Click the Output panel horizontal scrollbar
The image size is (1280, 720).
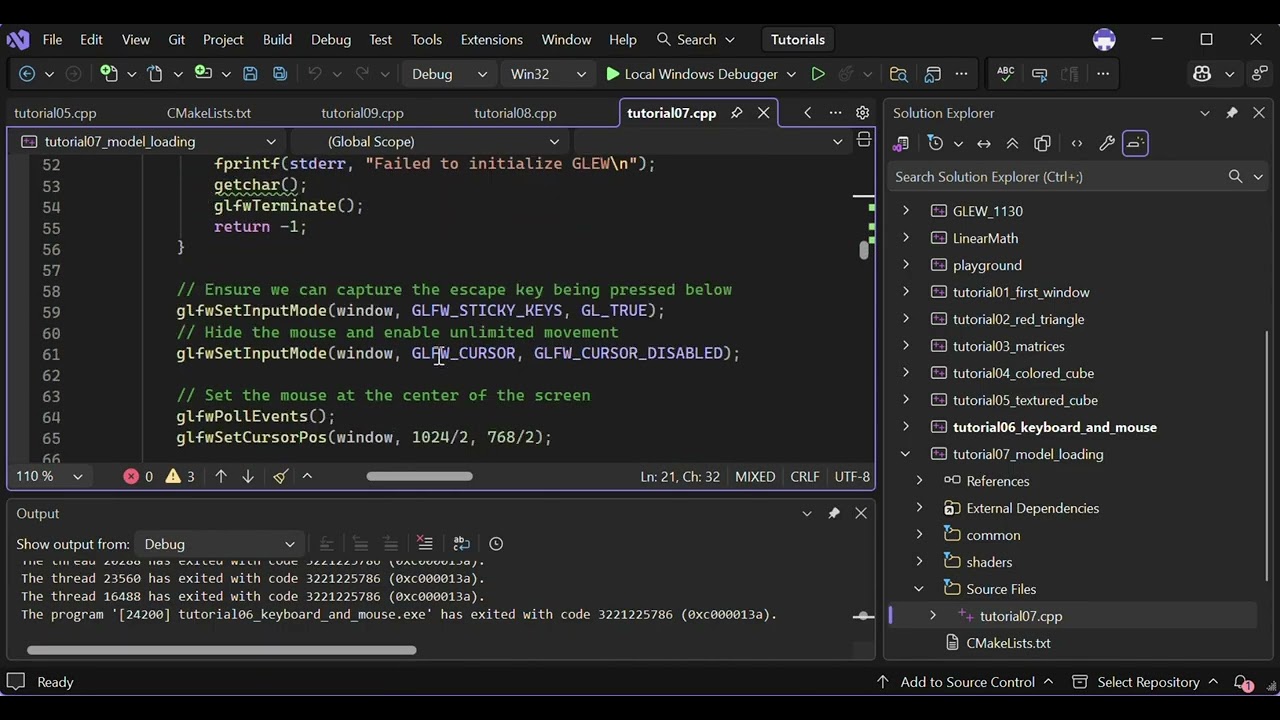pos(222,650)
